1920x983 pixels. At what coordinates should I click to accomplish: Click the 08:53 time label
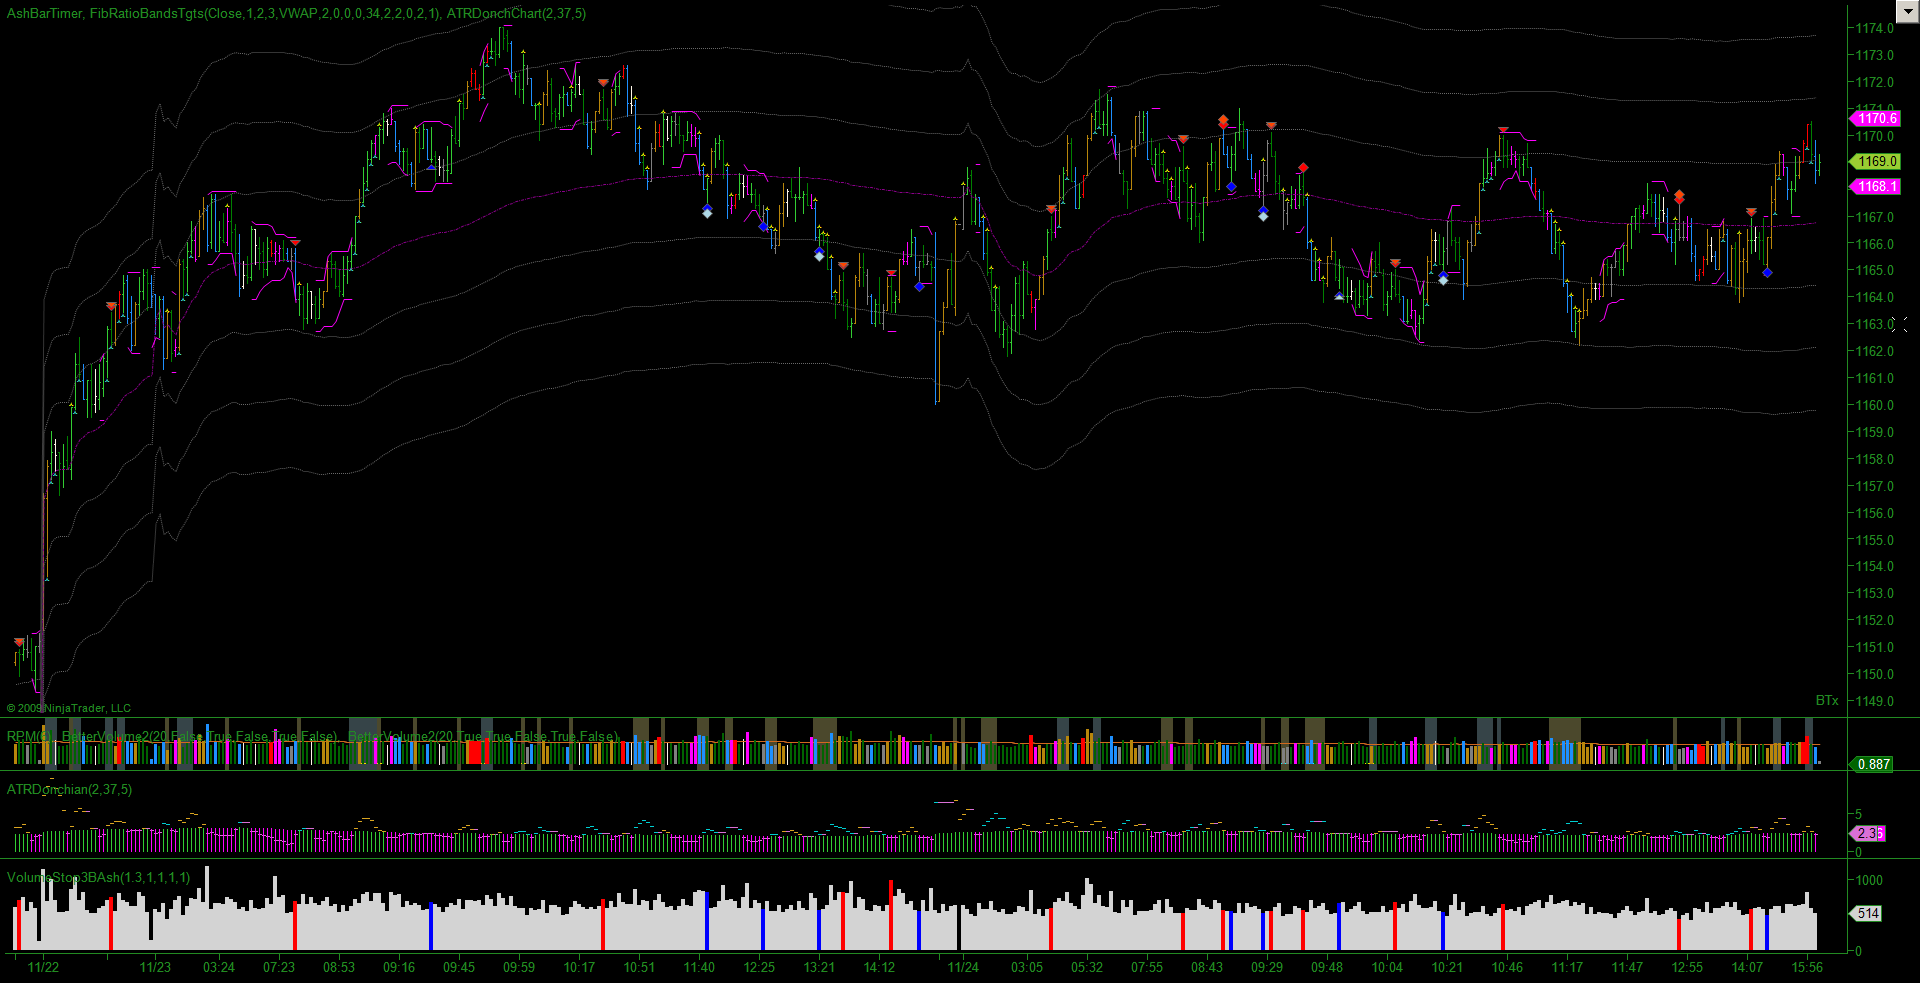pos(339,967)
